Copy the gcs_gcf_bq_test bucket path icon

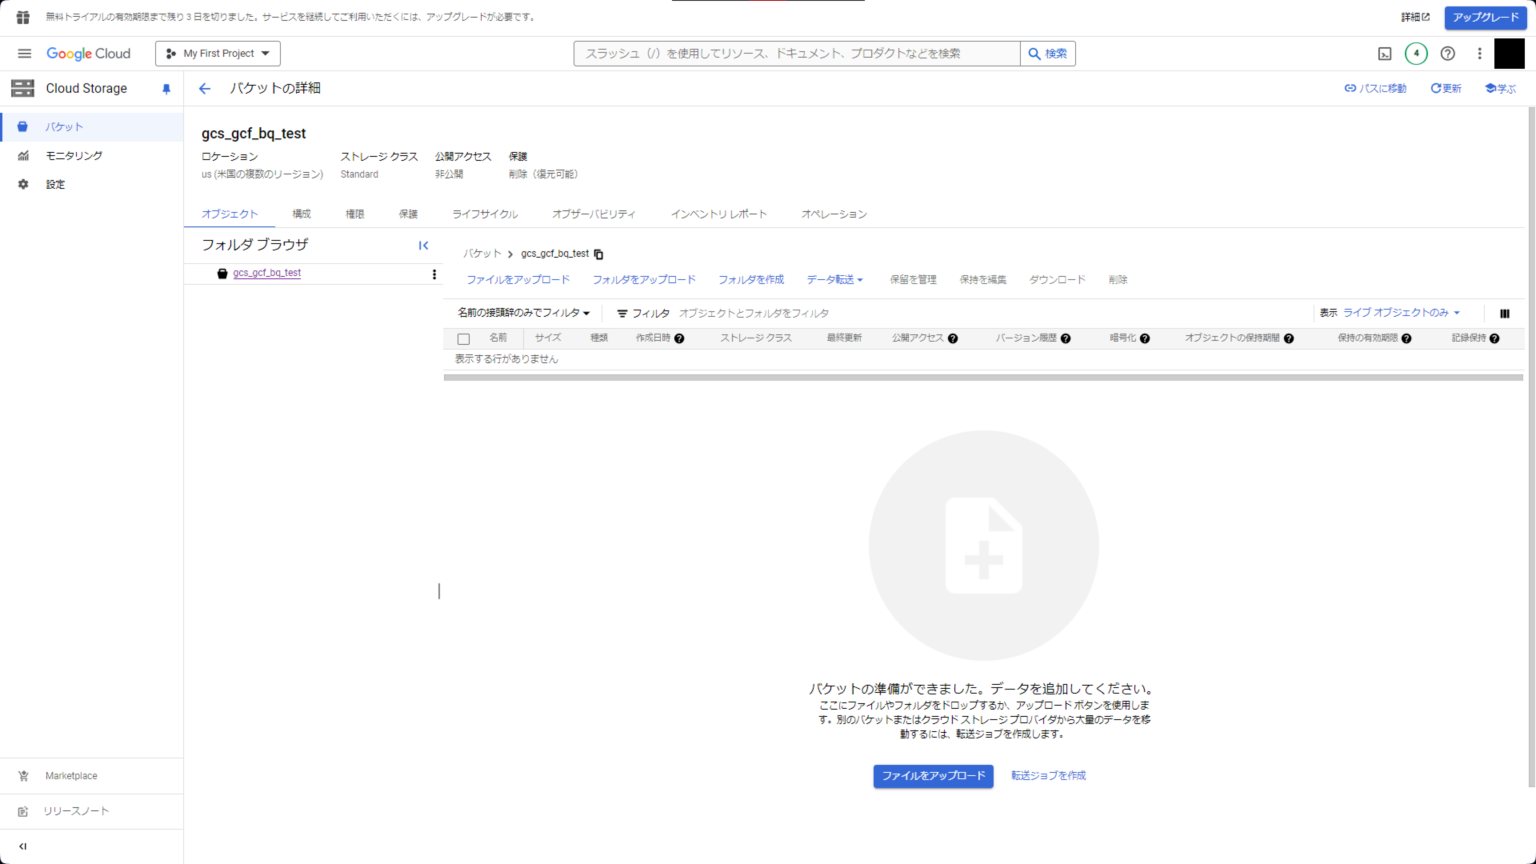598,253
